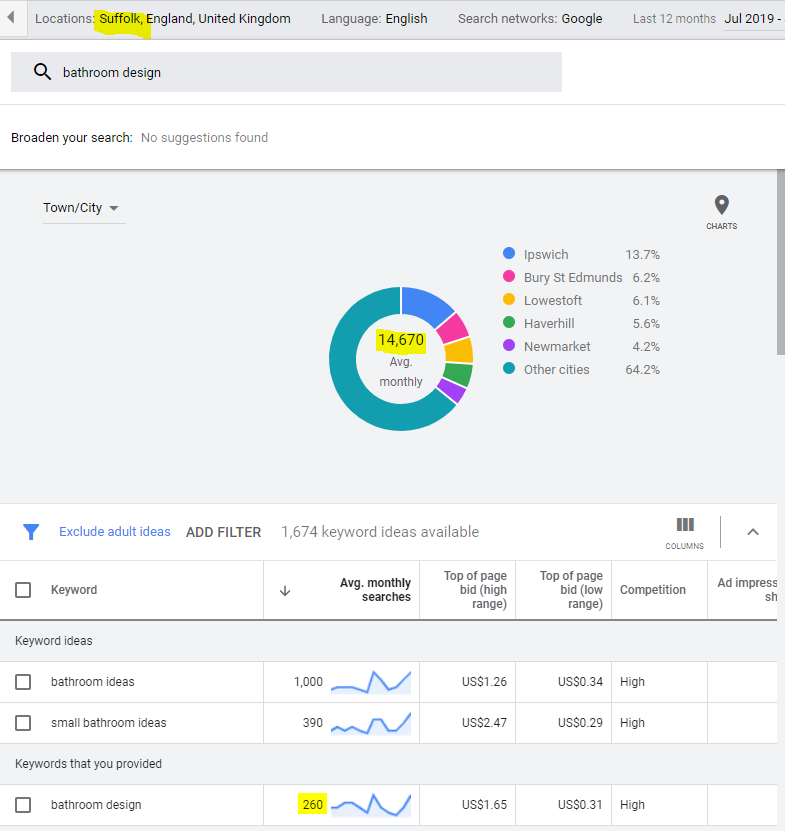Click the US$2.47 bid value
This screenshot has height=831, width=785.
click(x=484, y=723)
